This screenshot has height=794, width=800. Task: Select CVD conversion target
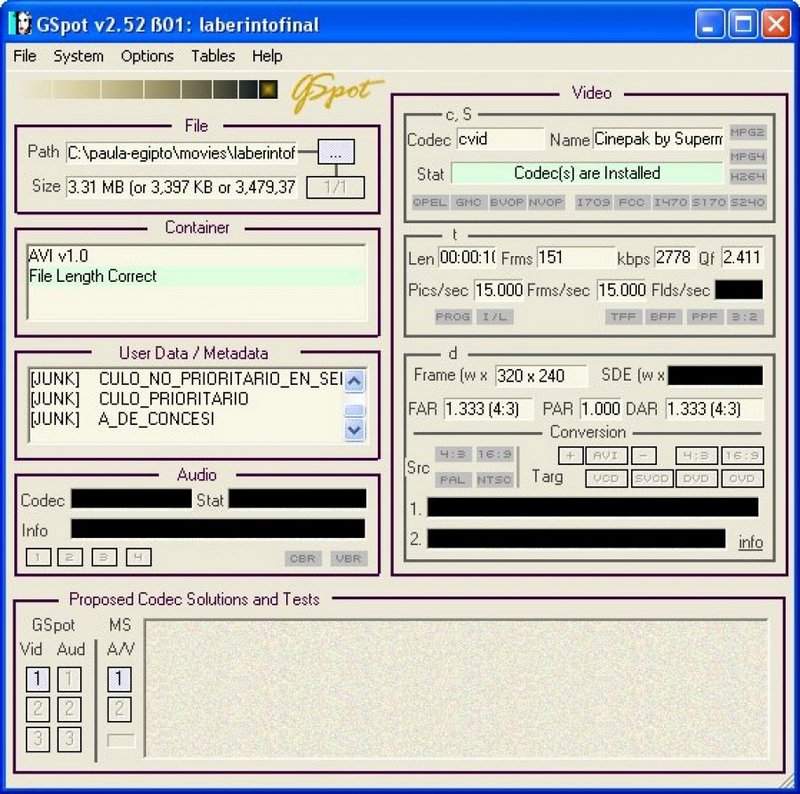pyautogui.click(x=742, y=479)
